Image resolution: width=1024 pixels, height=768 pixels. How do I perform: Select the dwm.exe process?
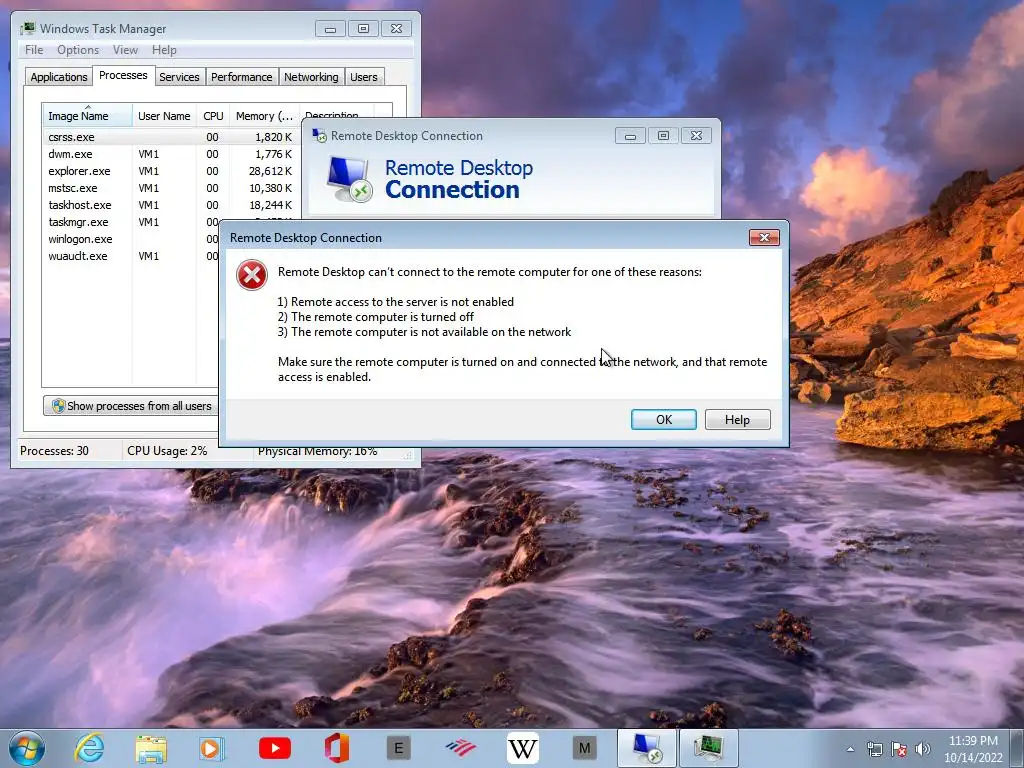pyautogui.click(x=171, y=154)
